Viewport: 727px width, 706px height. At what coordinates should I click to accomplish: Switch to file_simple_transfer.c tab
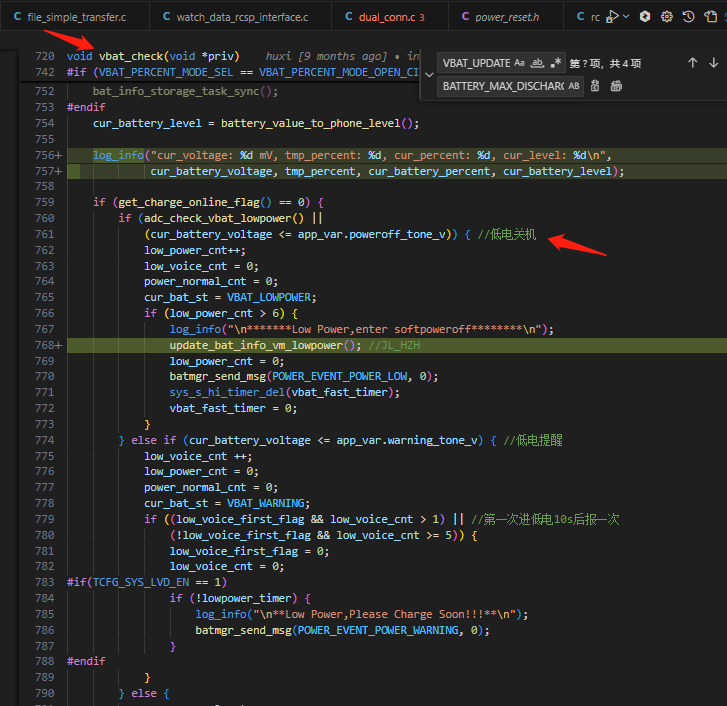coord(75,17)
